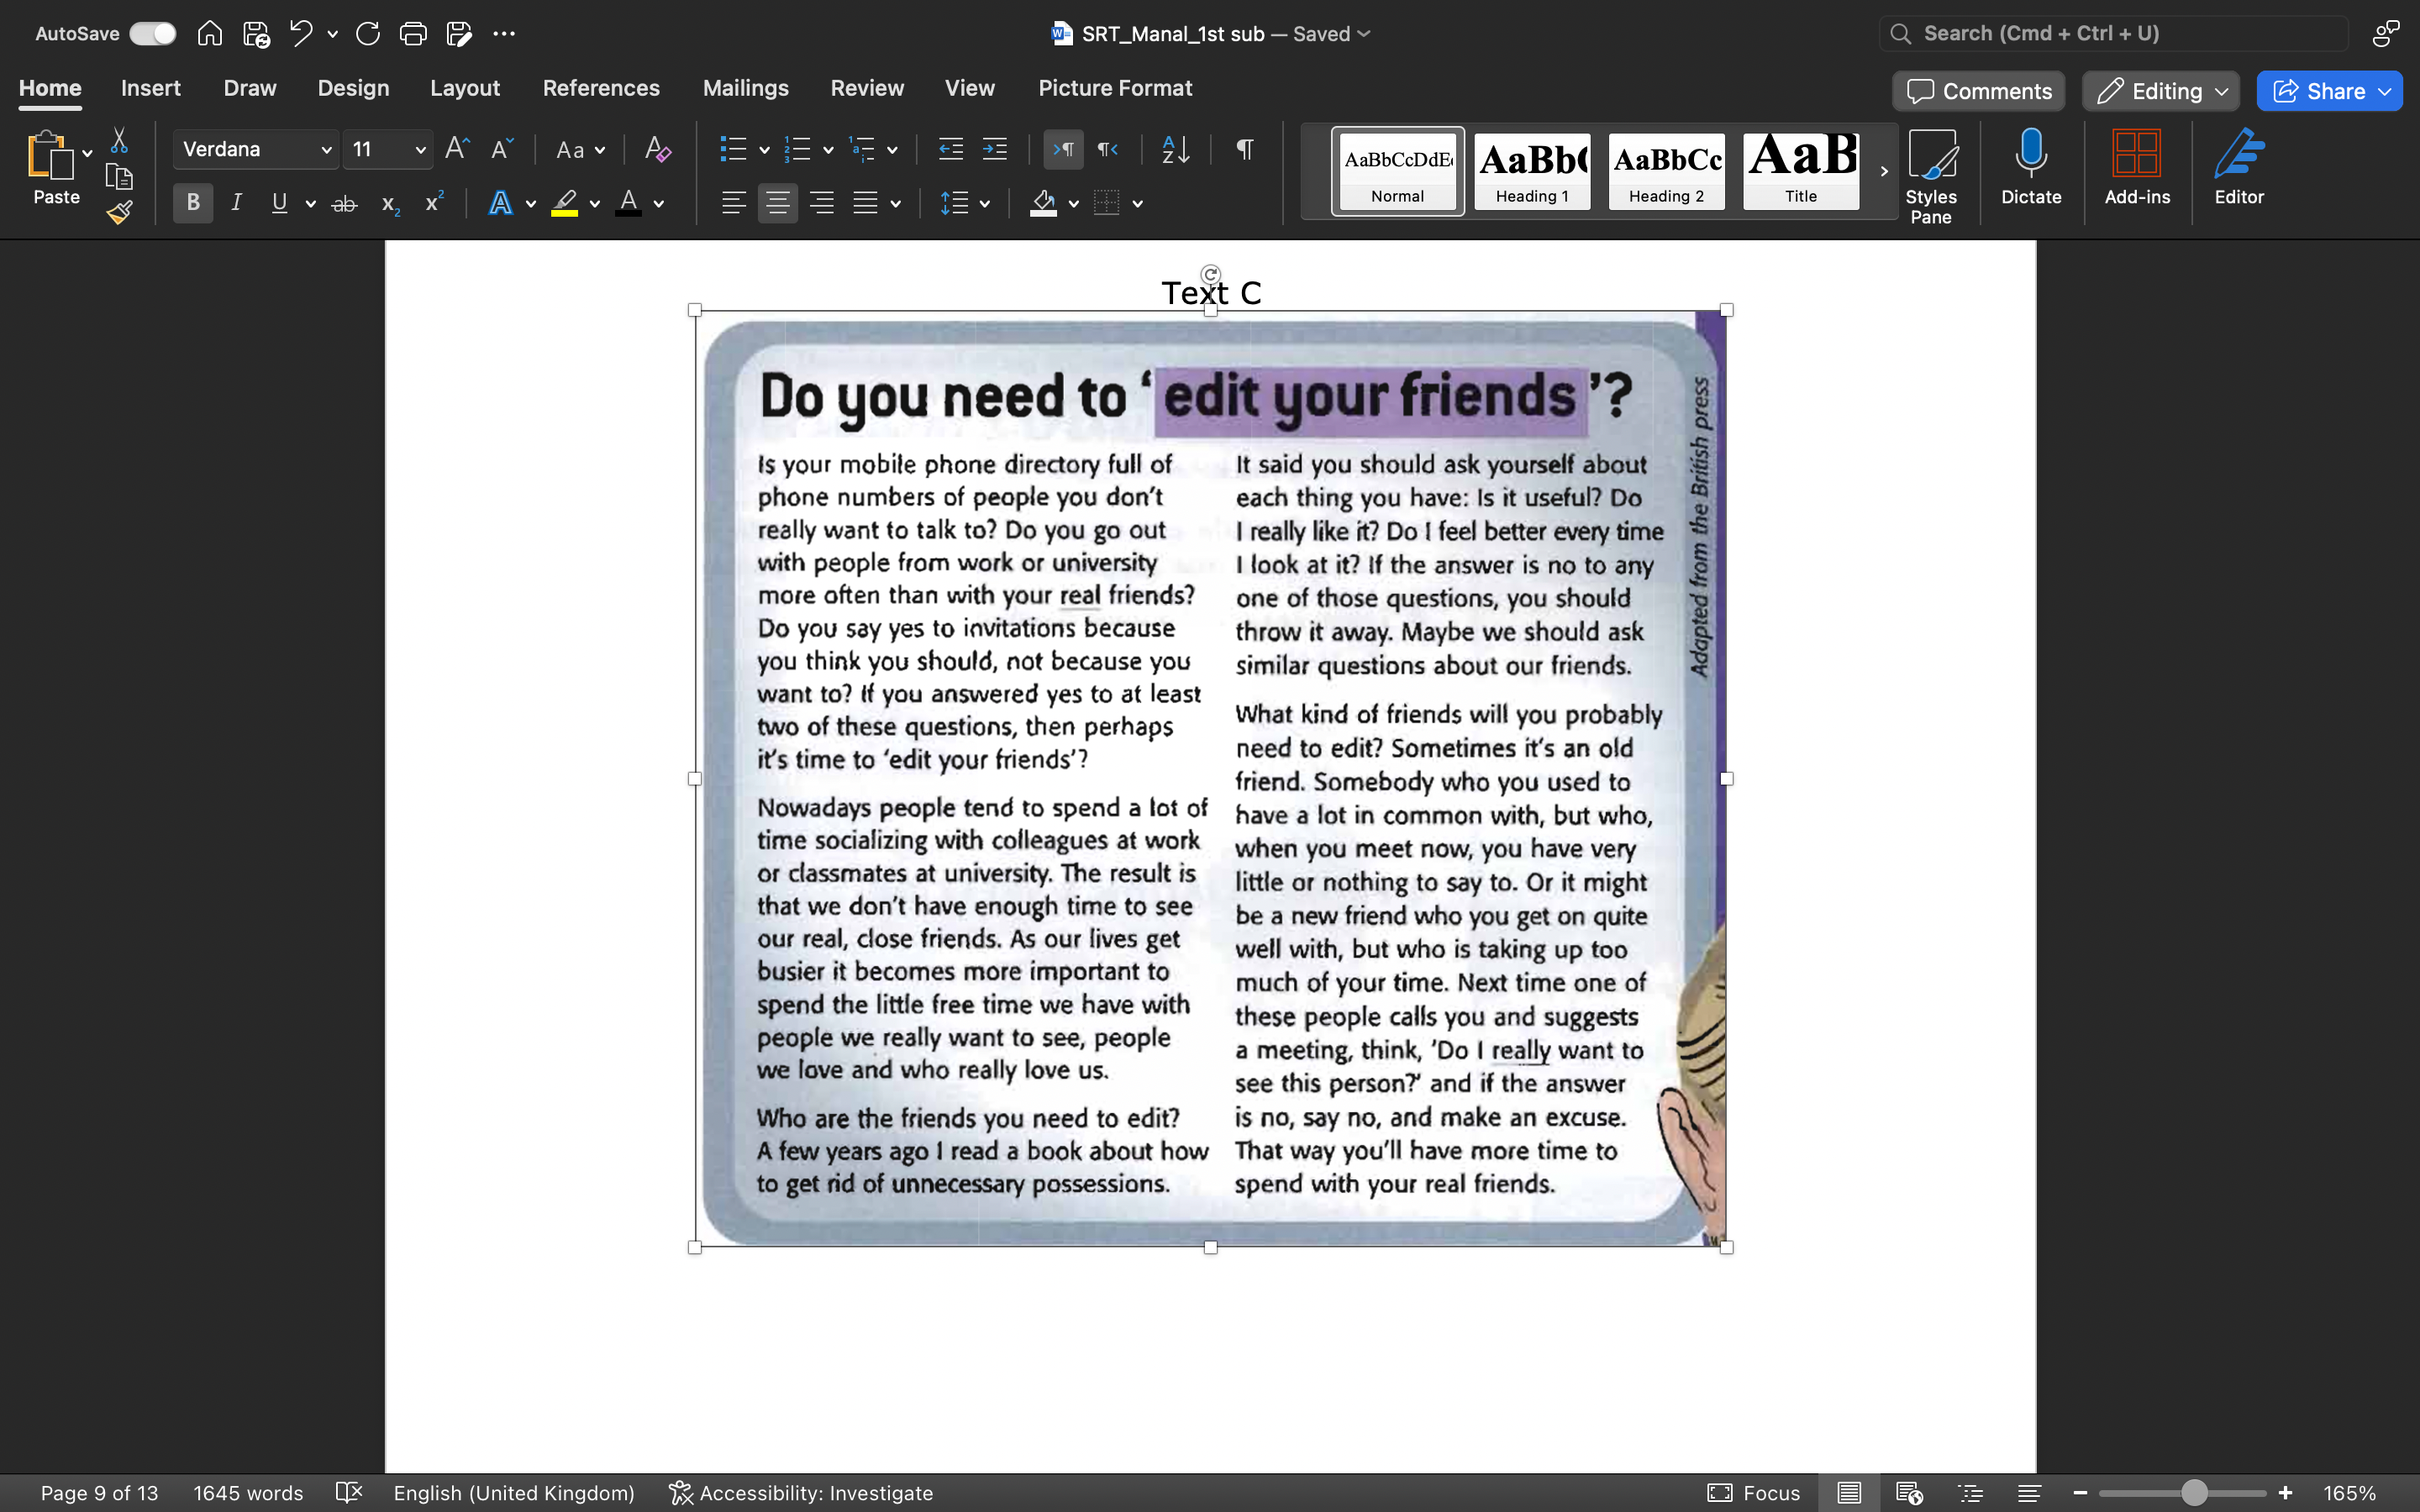Select center alignment

[x=777, y=203]
